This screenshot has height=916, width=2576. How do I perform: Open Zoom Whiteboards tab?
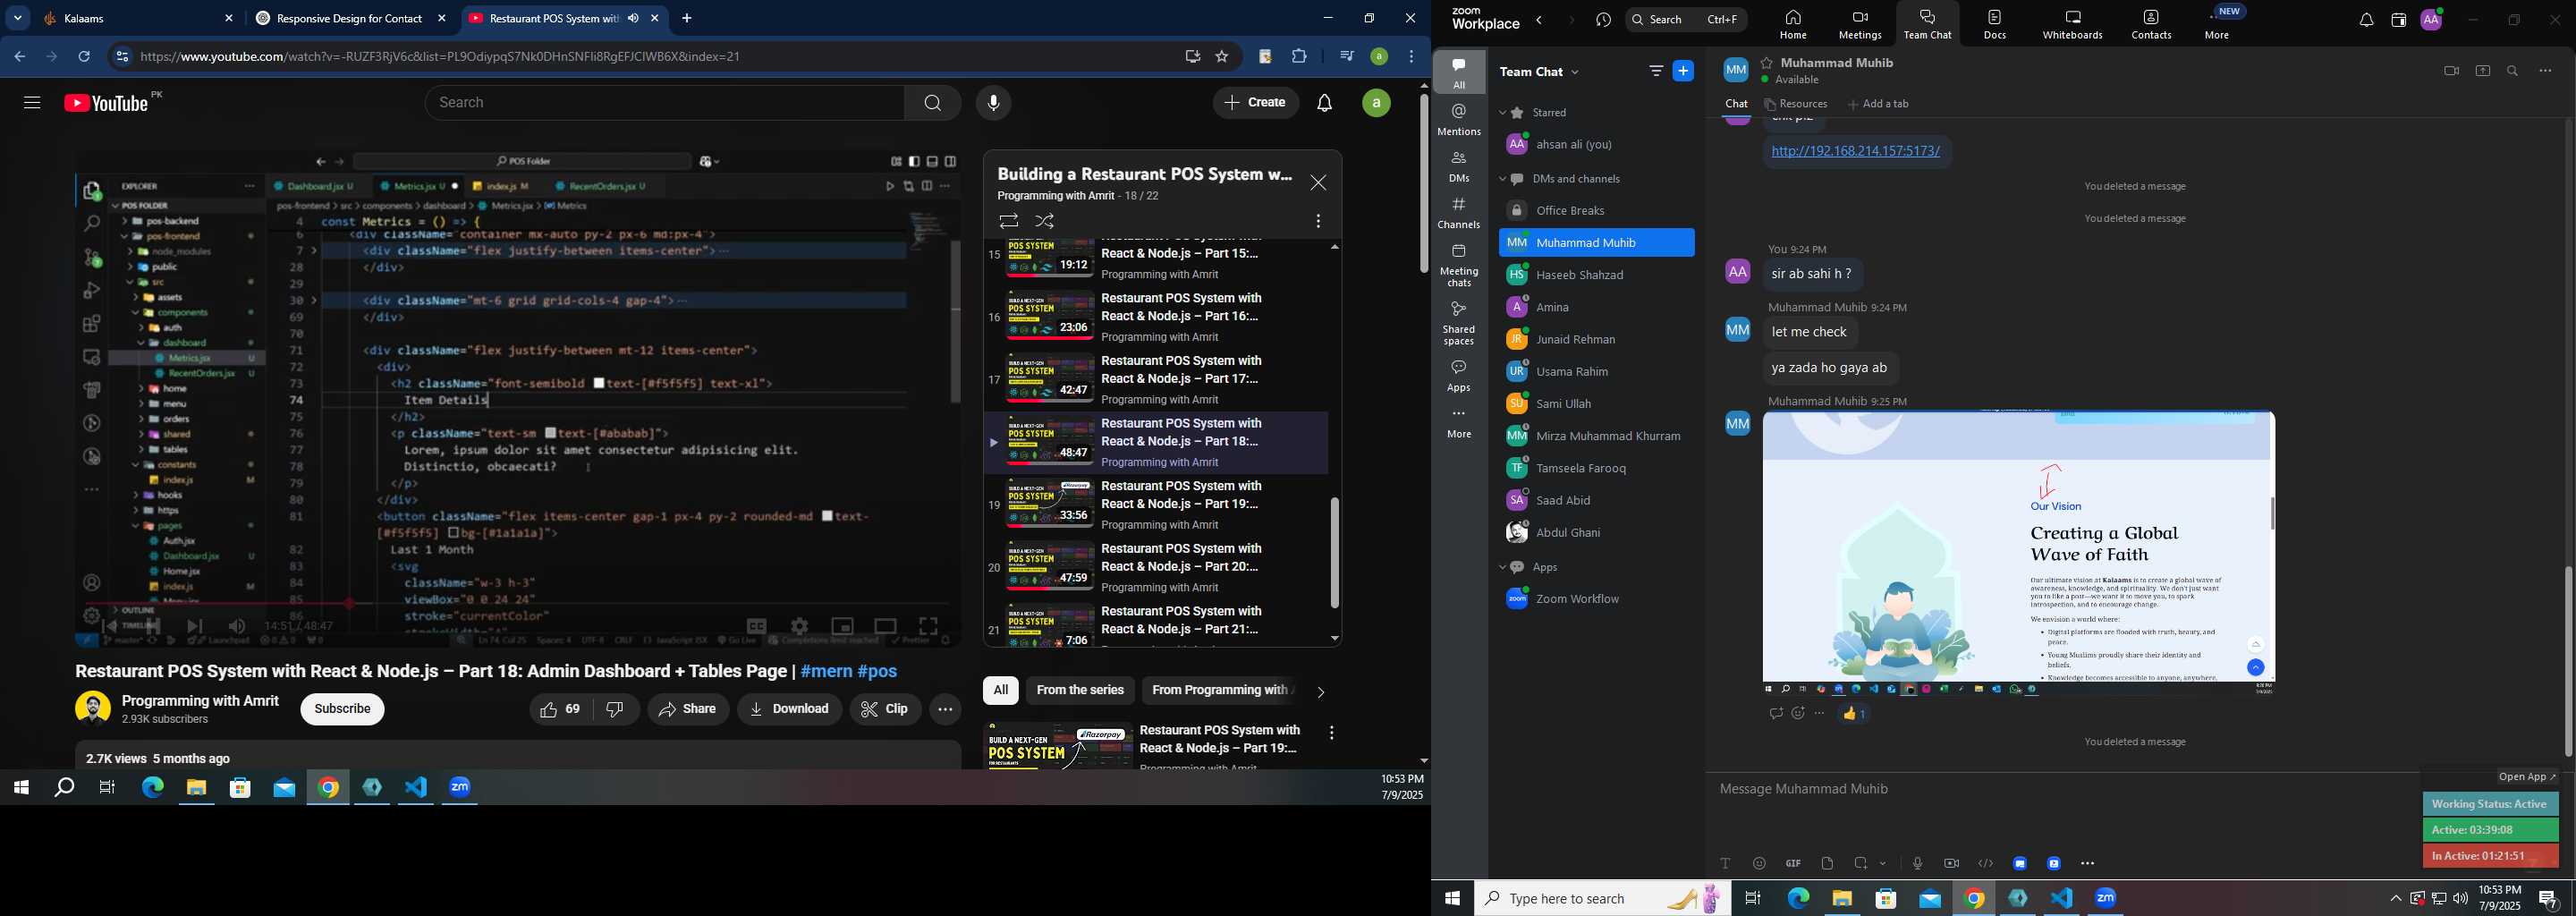(x=2073, y=24)
